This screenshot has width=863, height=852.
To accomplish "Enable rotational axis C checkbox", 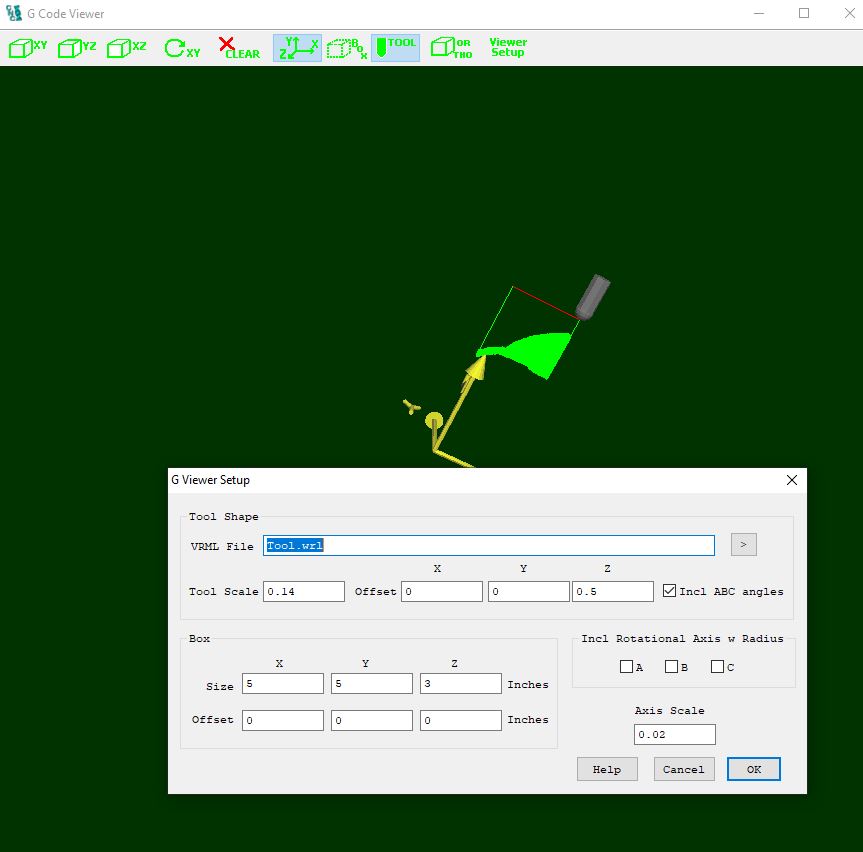I will click(x=717, y=667).
